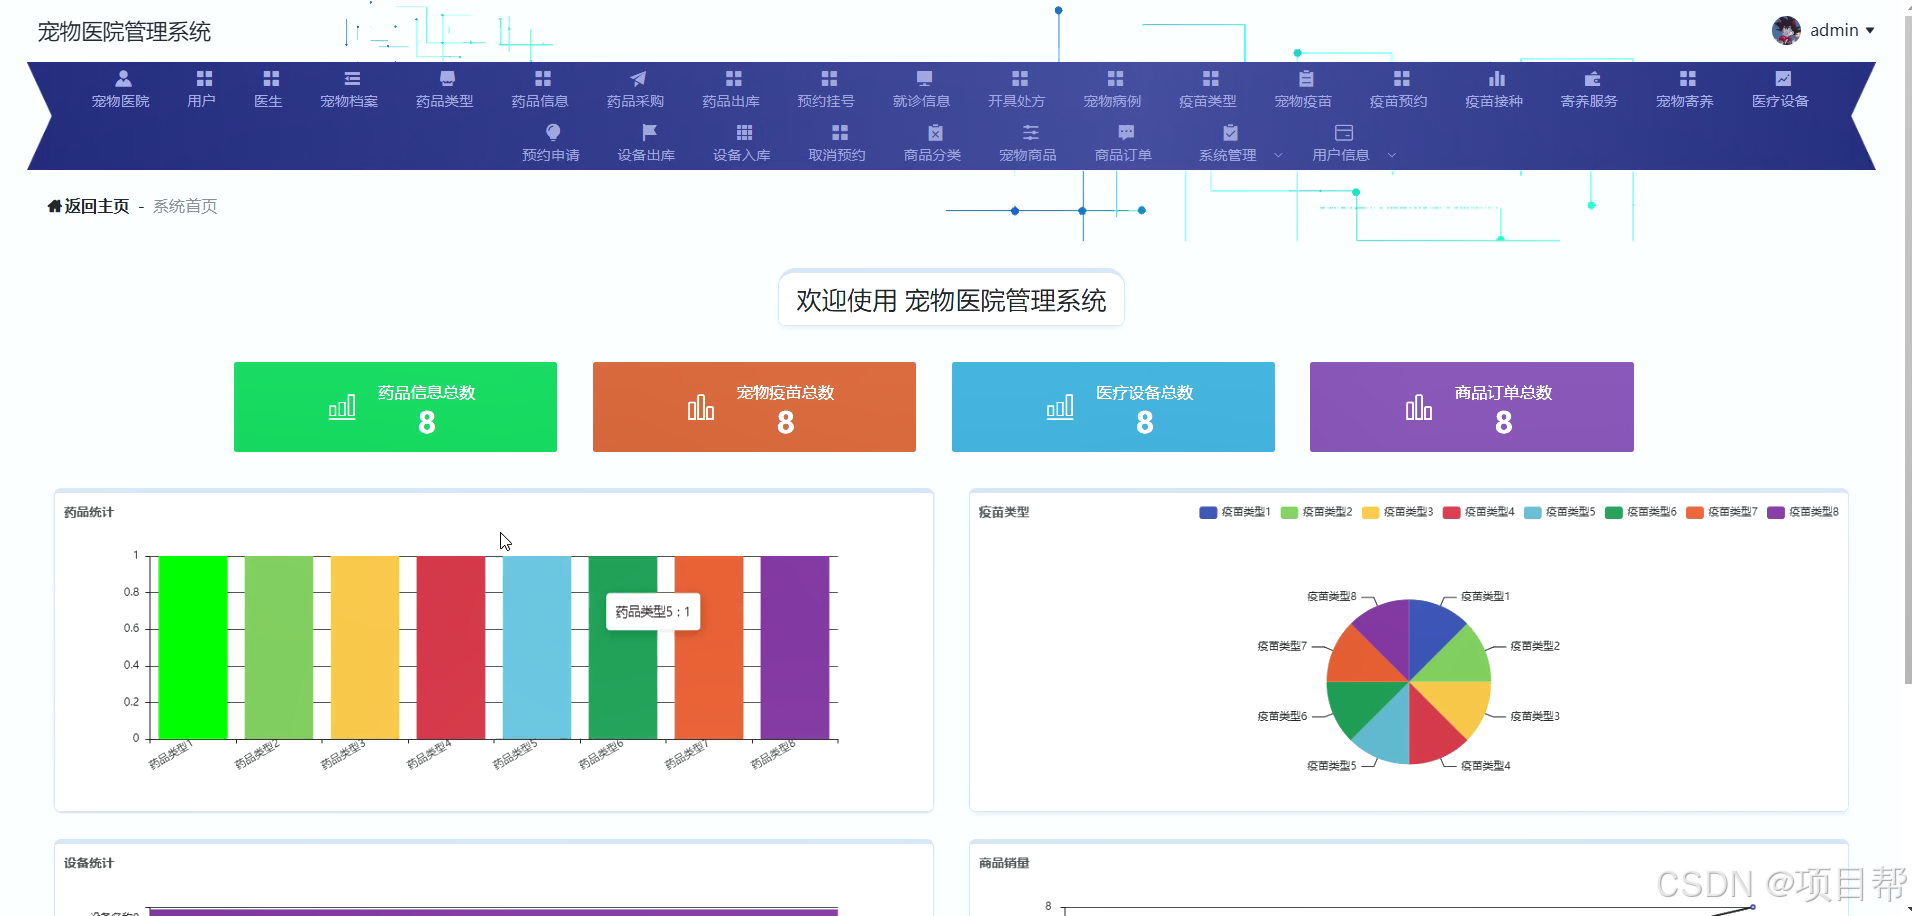Open the 设备入库 grid icon
This screenshot has width=1912, height=916.
pos(744,132)
